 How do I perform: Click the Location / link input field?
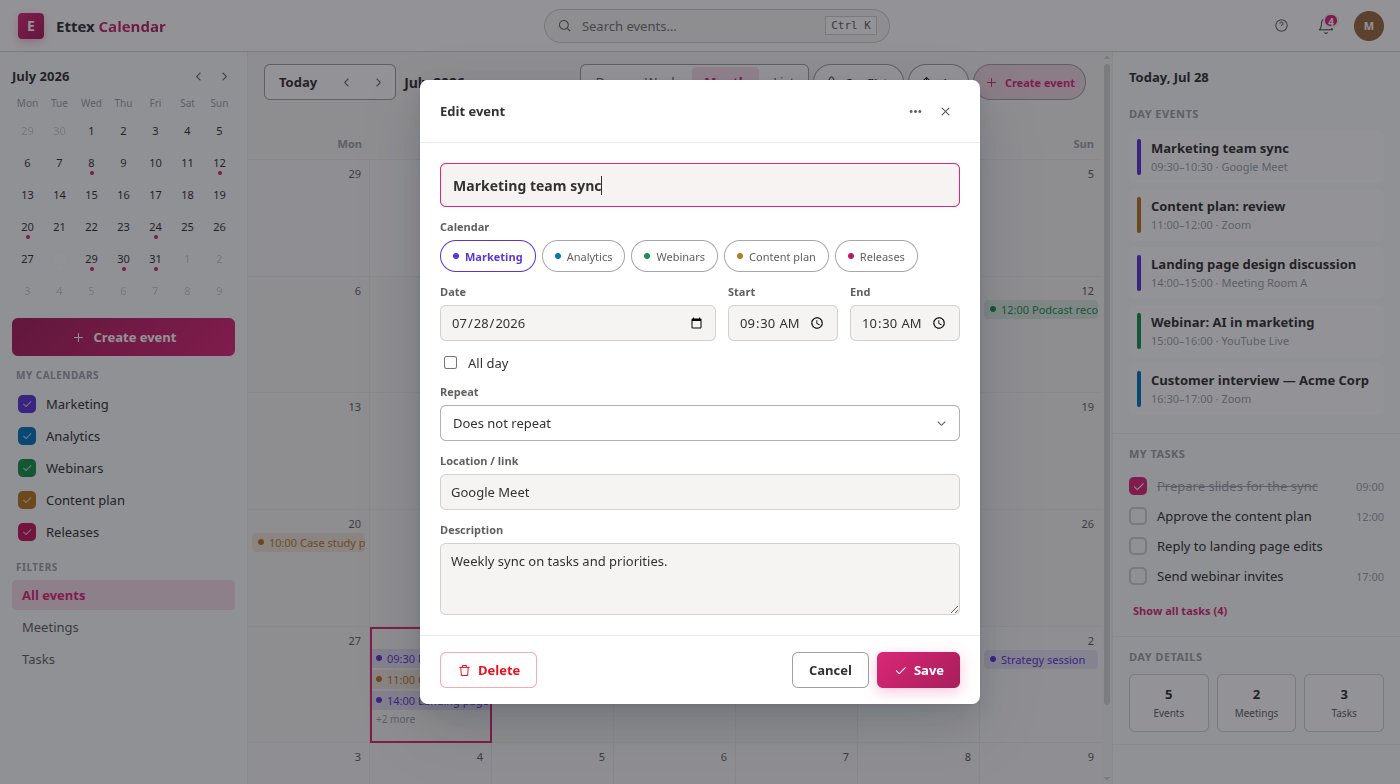(700, 492)
